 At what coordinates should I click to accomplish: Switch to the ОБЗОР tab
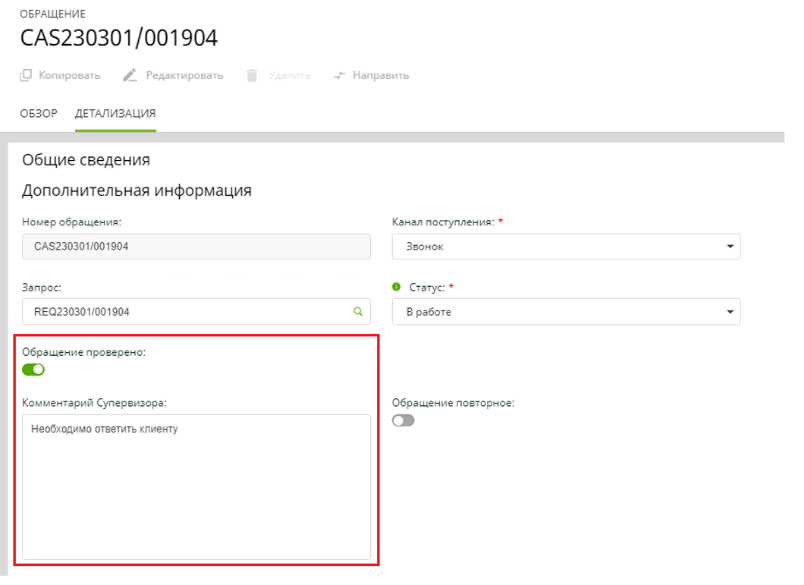(39, 112)
